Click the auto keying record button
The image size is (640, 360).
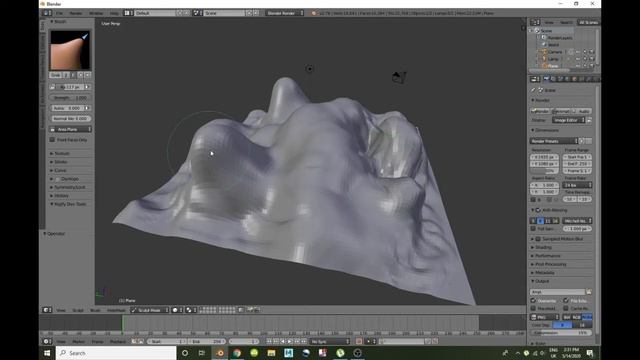[x=359, y=341]
